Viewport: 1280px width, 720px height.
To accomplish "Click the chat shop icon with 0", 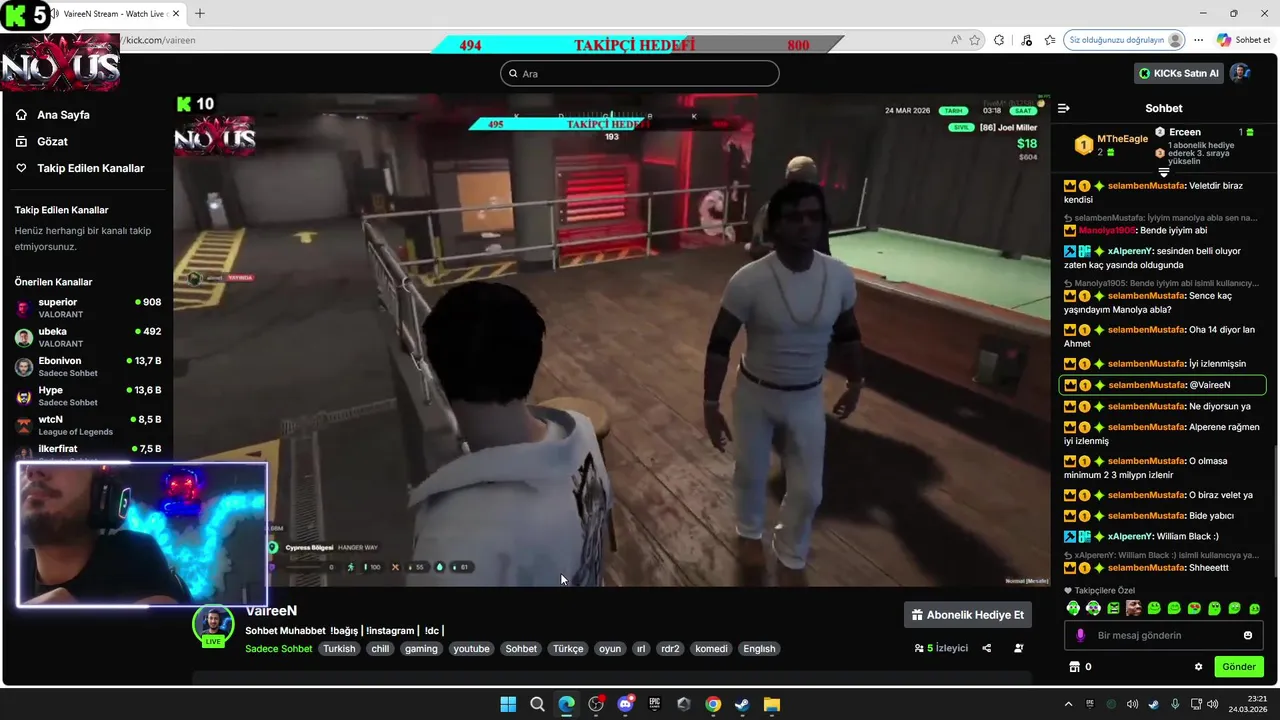I will click(x=1080, y=667).
